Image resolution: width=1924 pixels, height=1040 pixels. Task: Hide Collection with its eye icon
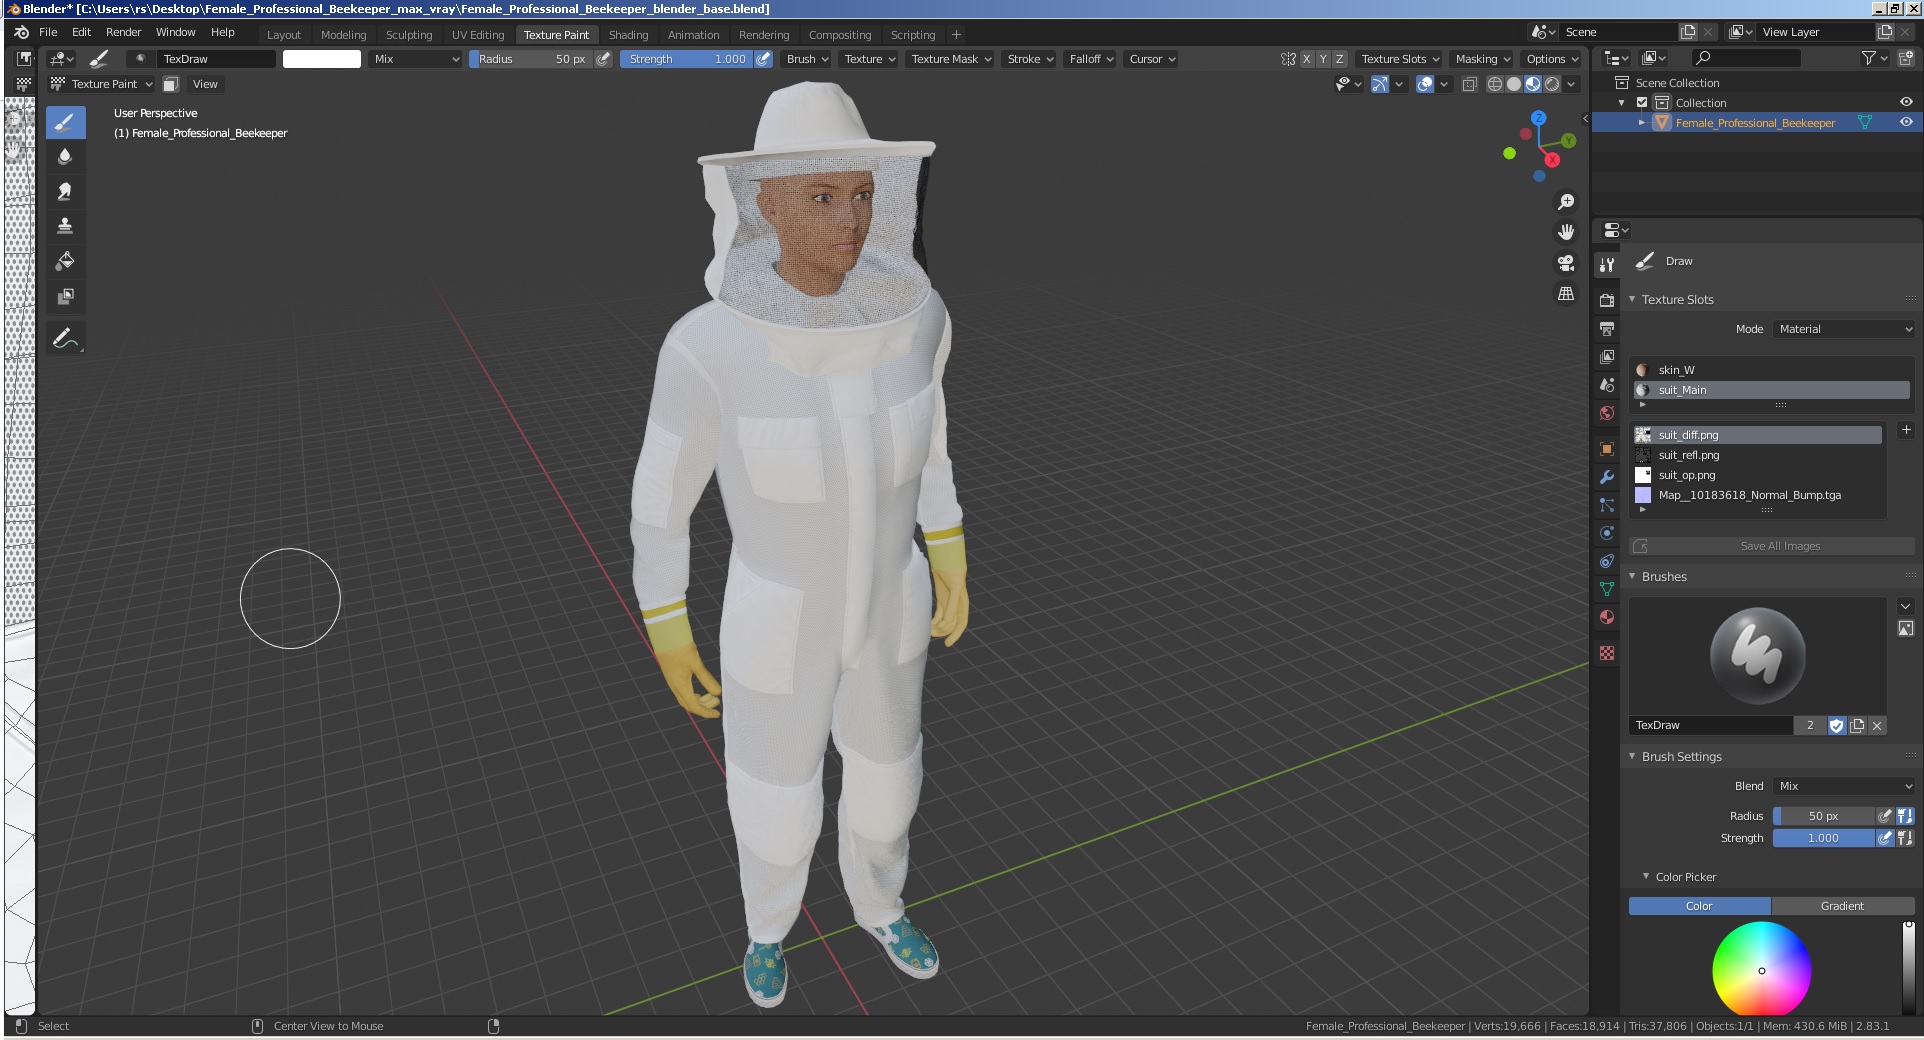click(1906, 103)
